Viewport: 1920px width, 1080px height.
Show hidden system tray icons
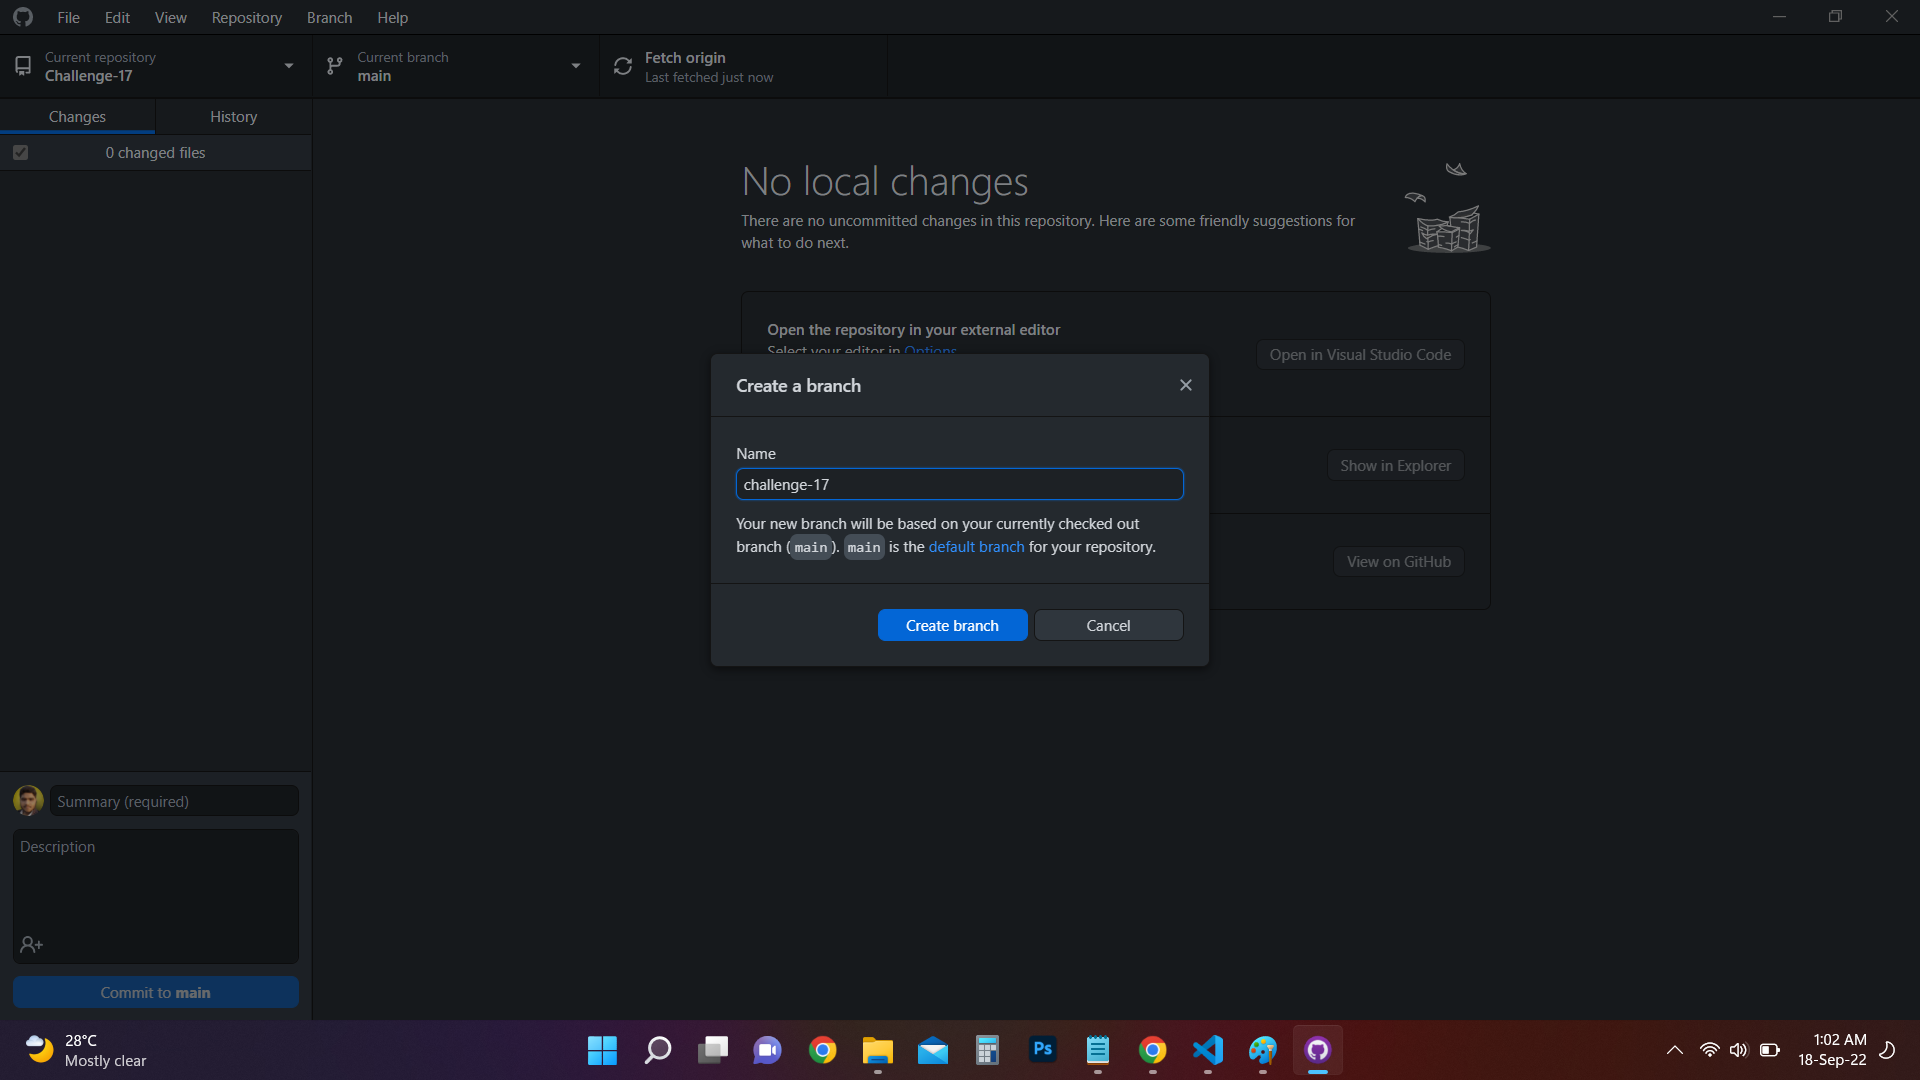pos(1674,1050)
